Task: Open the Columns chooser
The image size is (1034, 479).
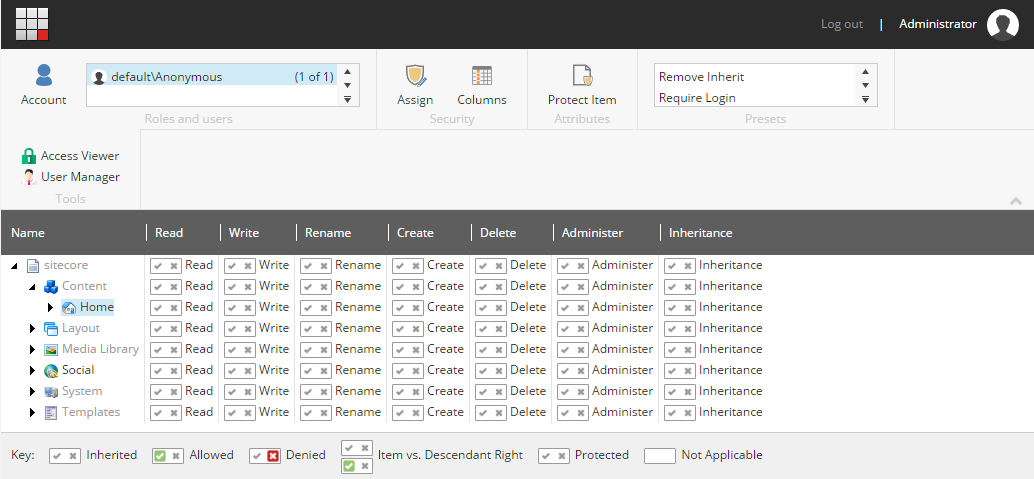Action: pyautogui.click(x=482, y=76)
